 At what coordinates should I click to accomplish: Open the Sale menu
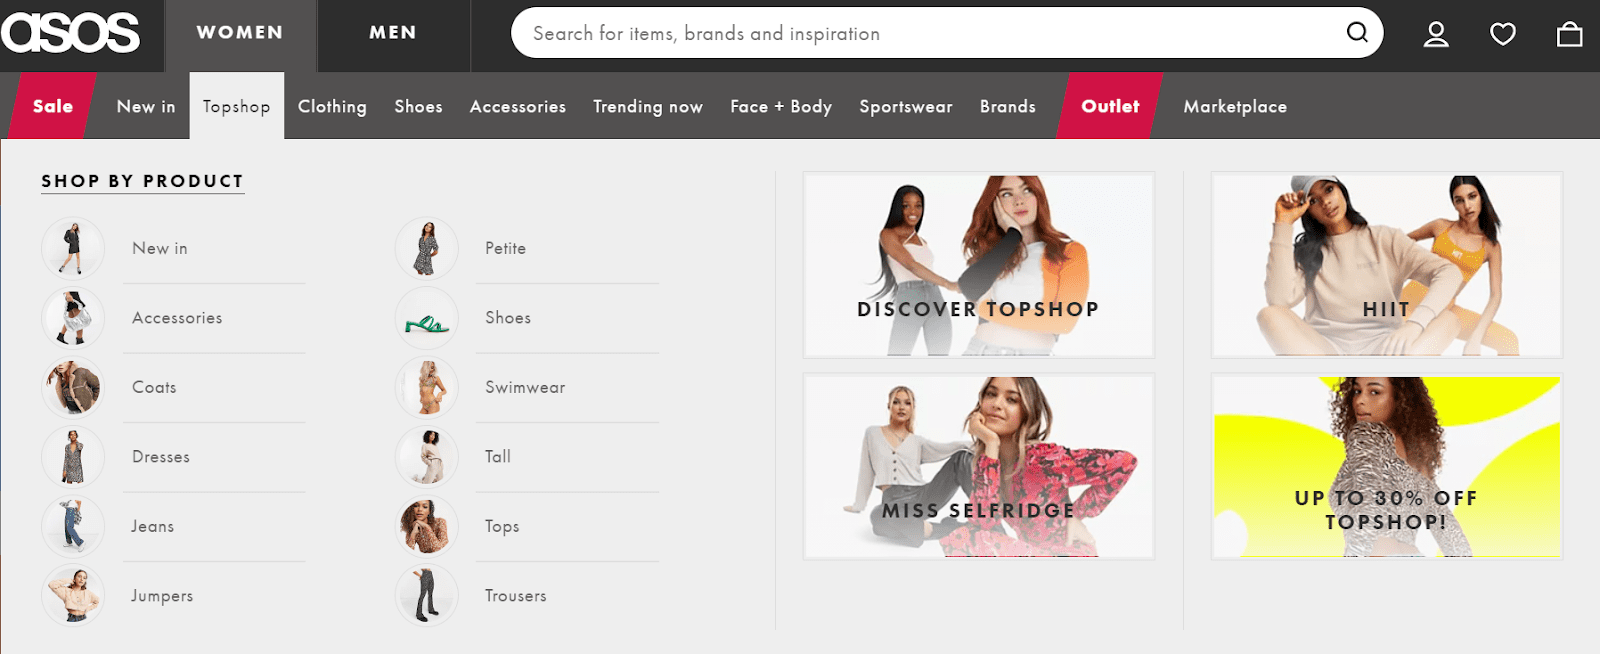pyautogui.click(x=53, y=106)
